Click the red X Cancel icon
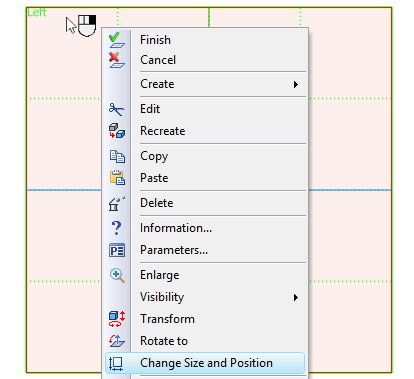The image size is (414, 379). point(116,60)
